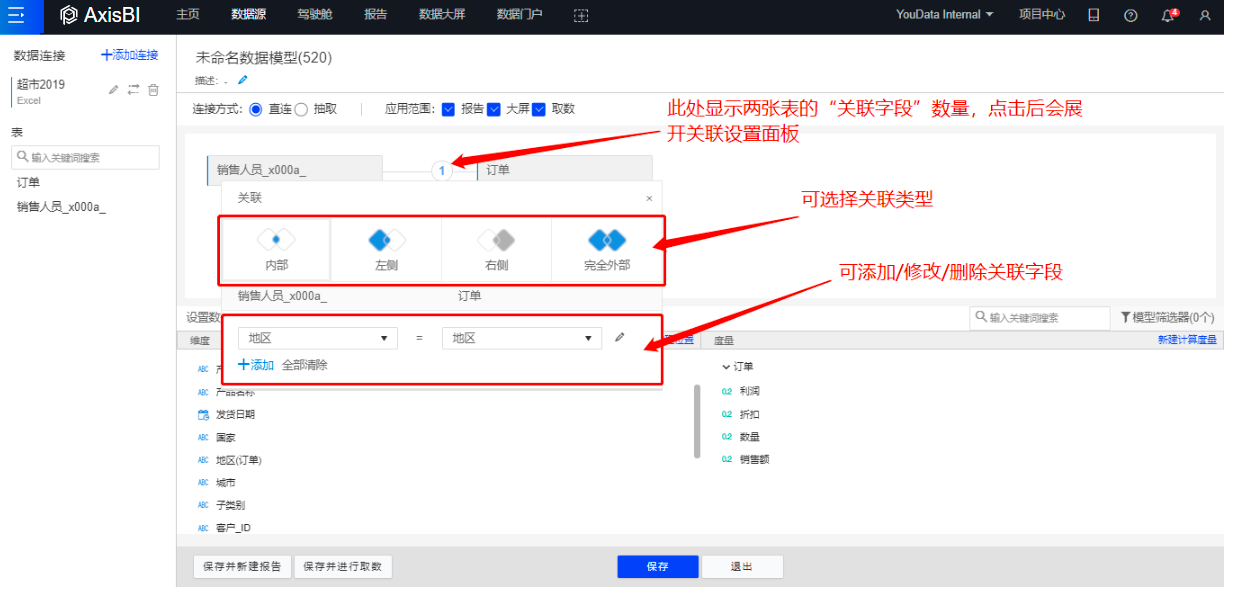Delete the 超市2019 connection via trash icon
The image size is (1234, 600).
153,90
